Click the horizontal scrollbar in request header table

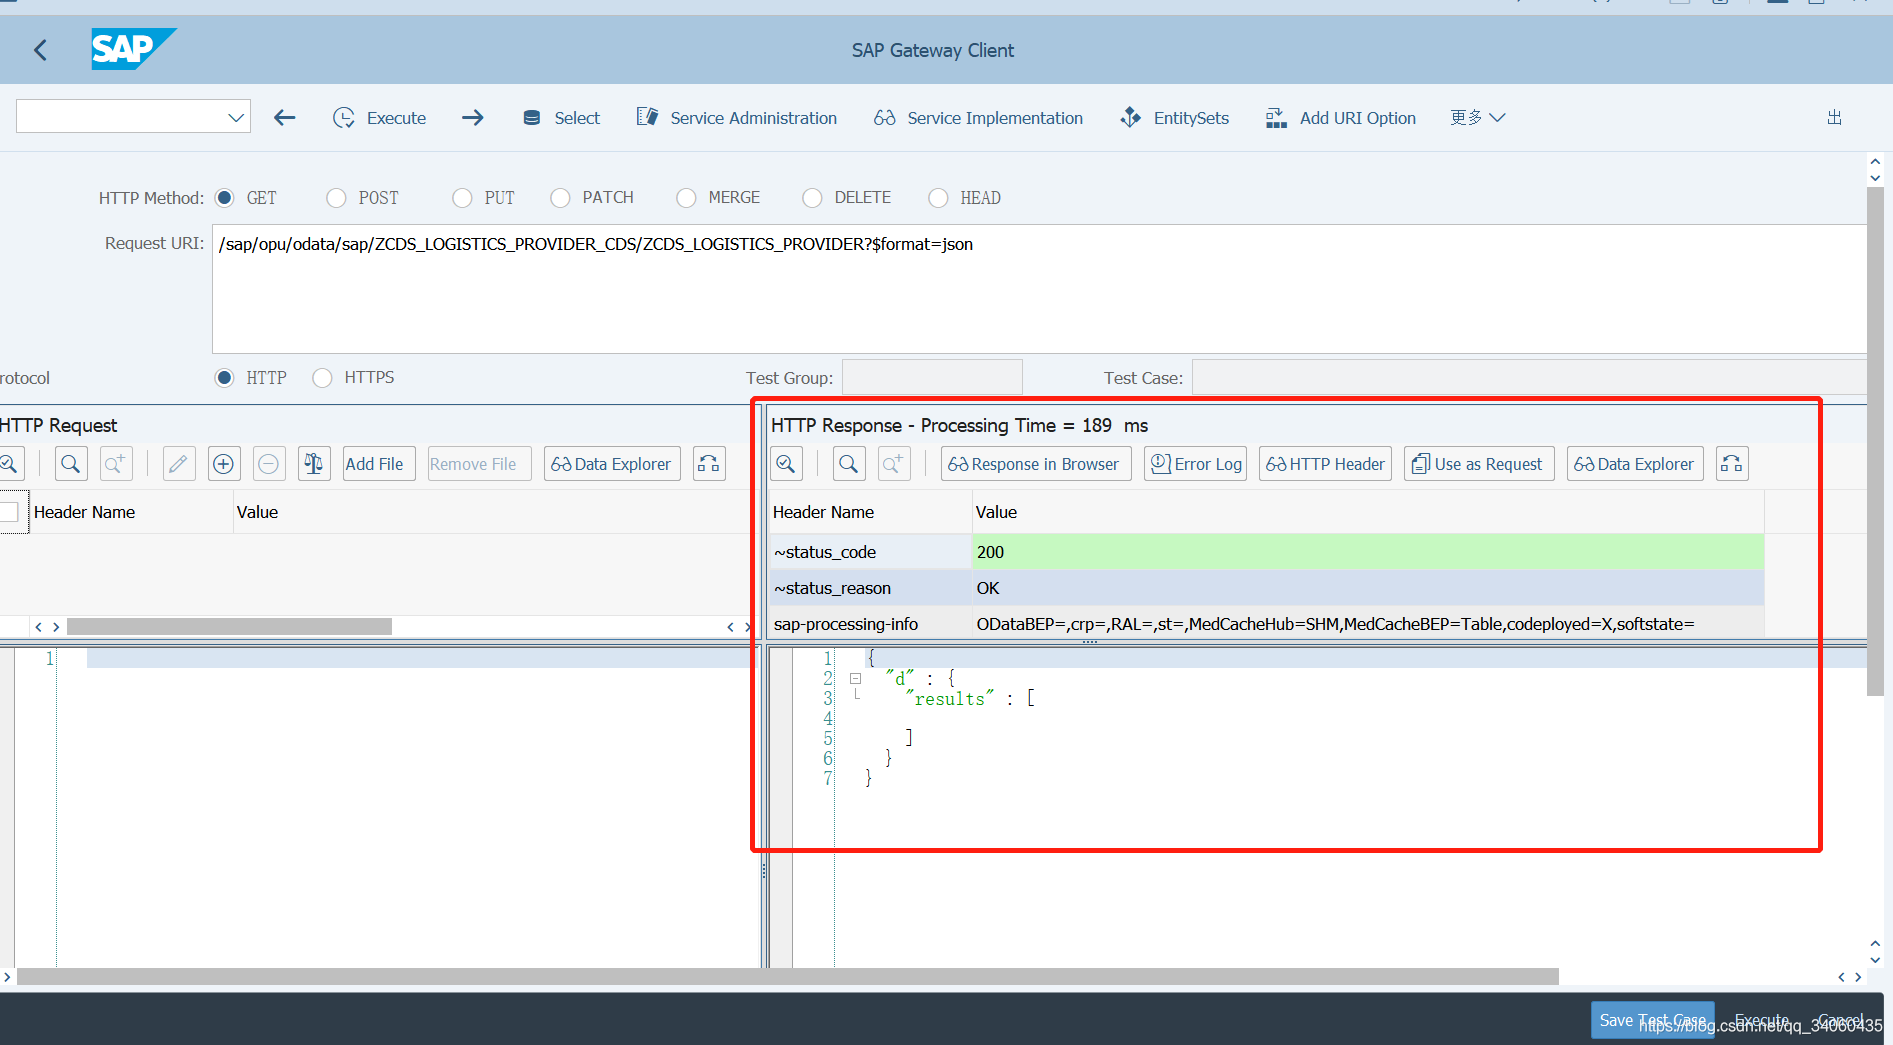(x=229, y=627)
